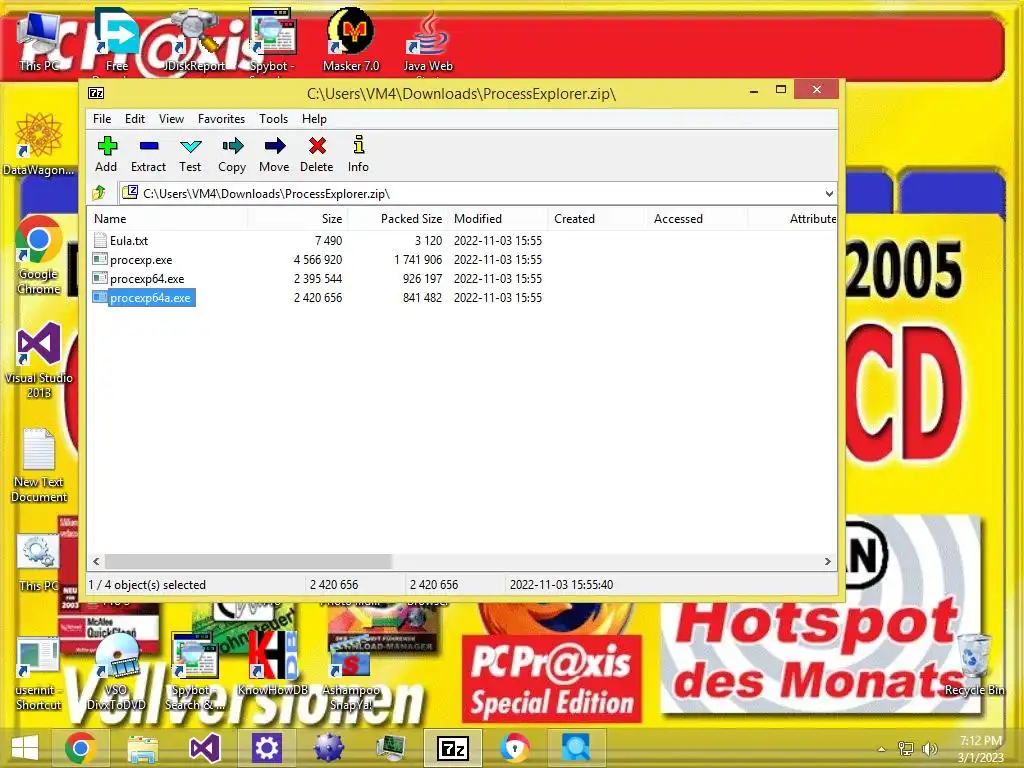Open the Recycle Bin
The image size is (1024, 768).
974,664
